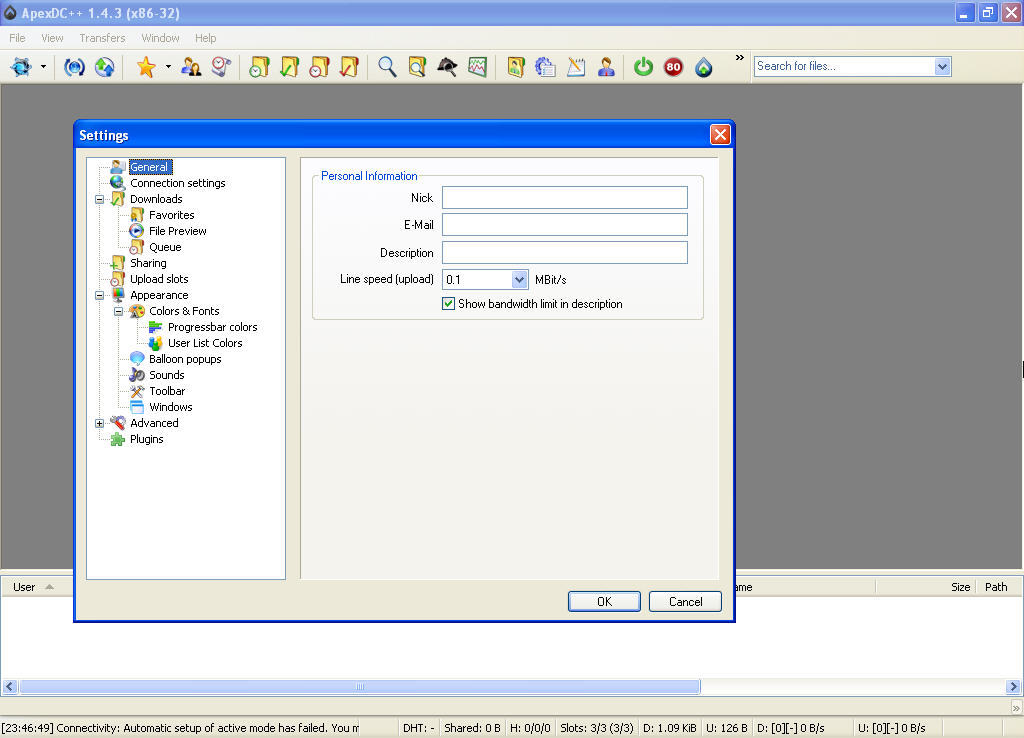This screenshot has height=738, width=1024.
Task: Click the Shutdown power icon
Action: coord(643,66)
